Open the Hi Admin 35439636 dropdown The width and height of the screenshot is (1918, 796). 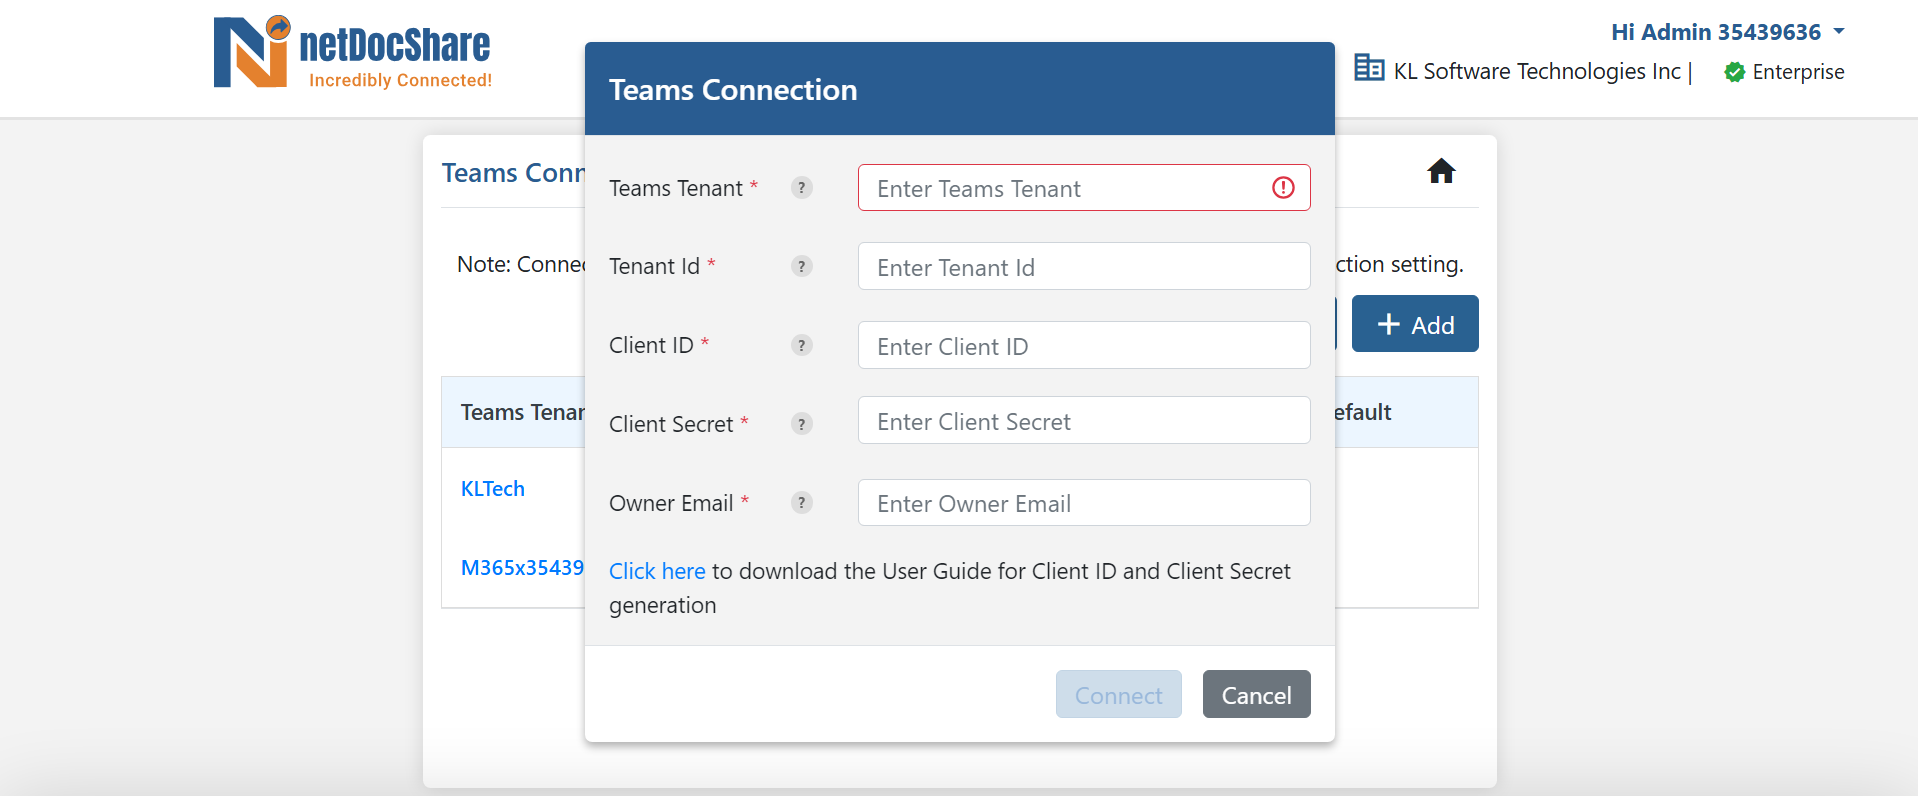click(1727, 32)
